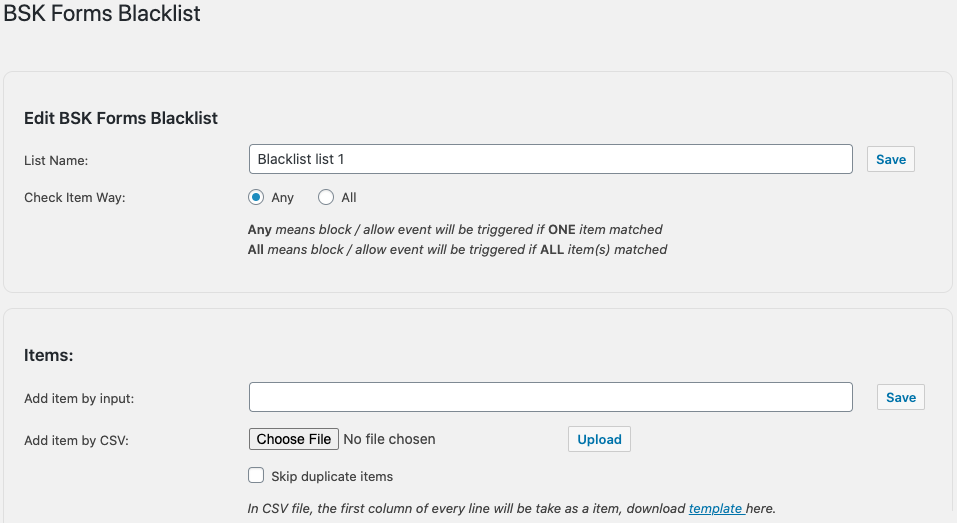Click Save next to Add item input
This screenshot has width=957, height=523.
(901, 397)
